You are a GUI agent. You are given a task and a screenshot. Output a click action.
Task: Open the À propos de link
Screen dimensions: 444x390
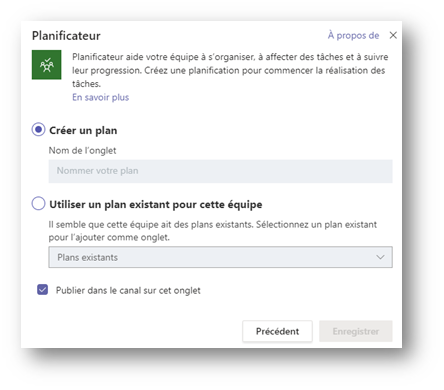[x=353, y=35]
